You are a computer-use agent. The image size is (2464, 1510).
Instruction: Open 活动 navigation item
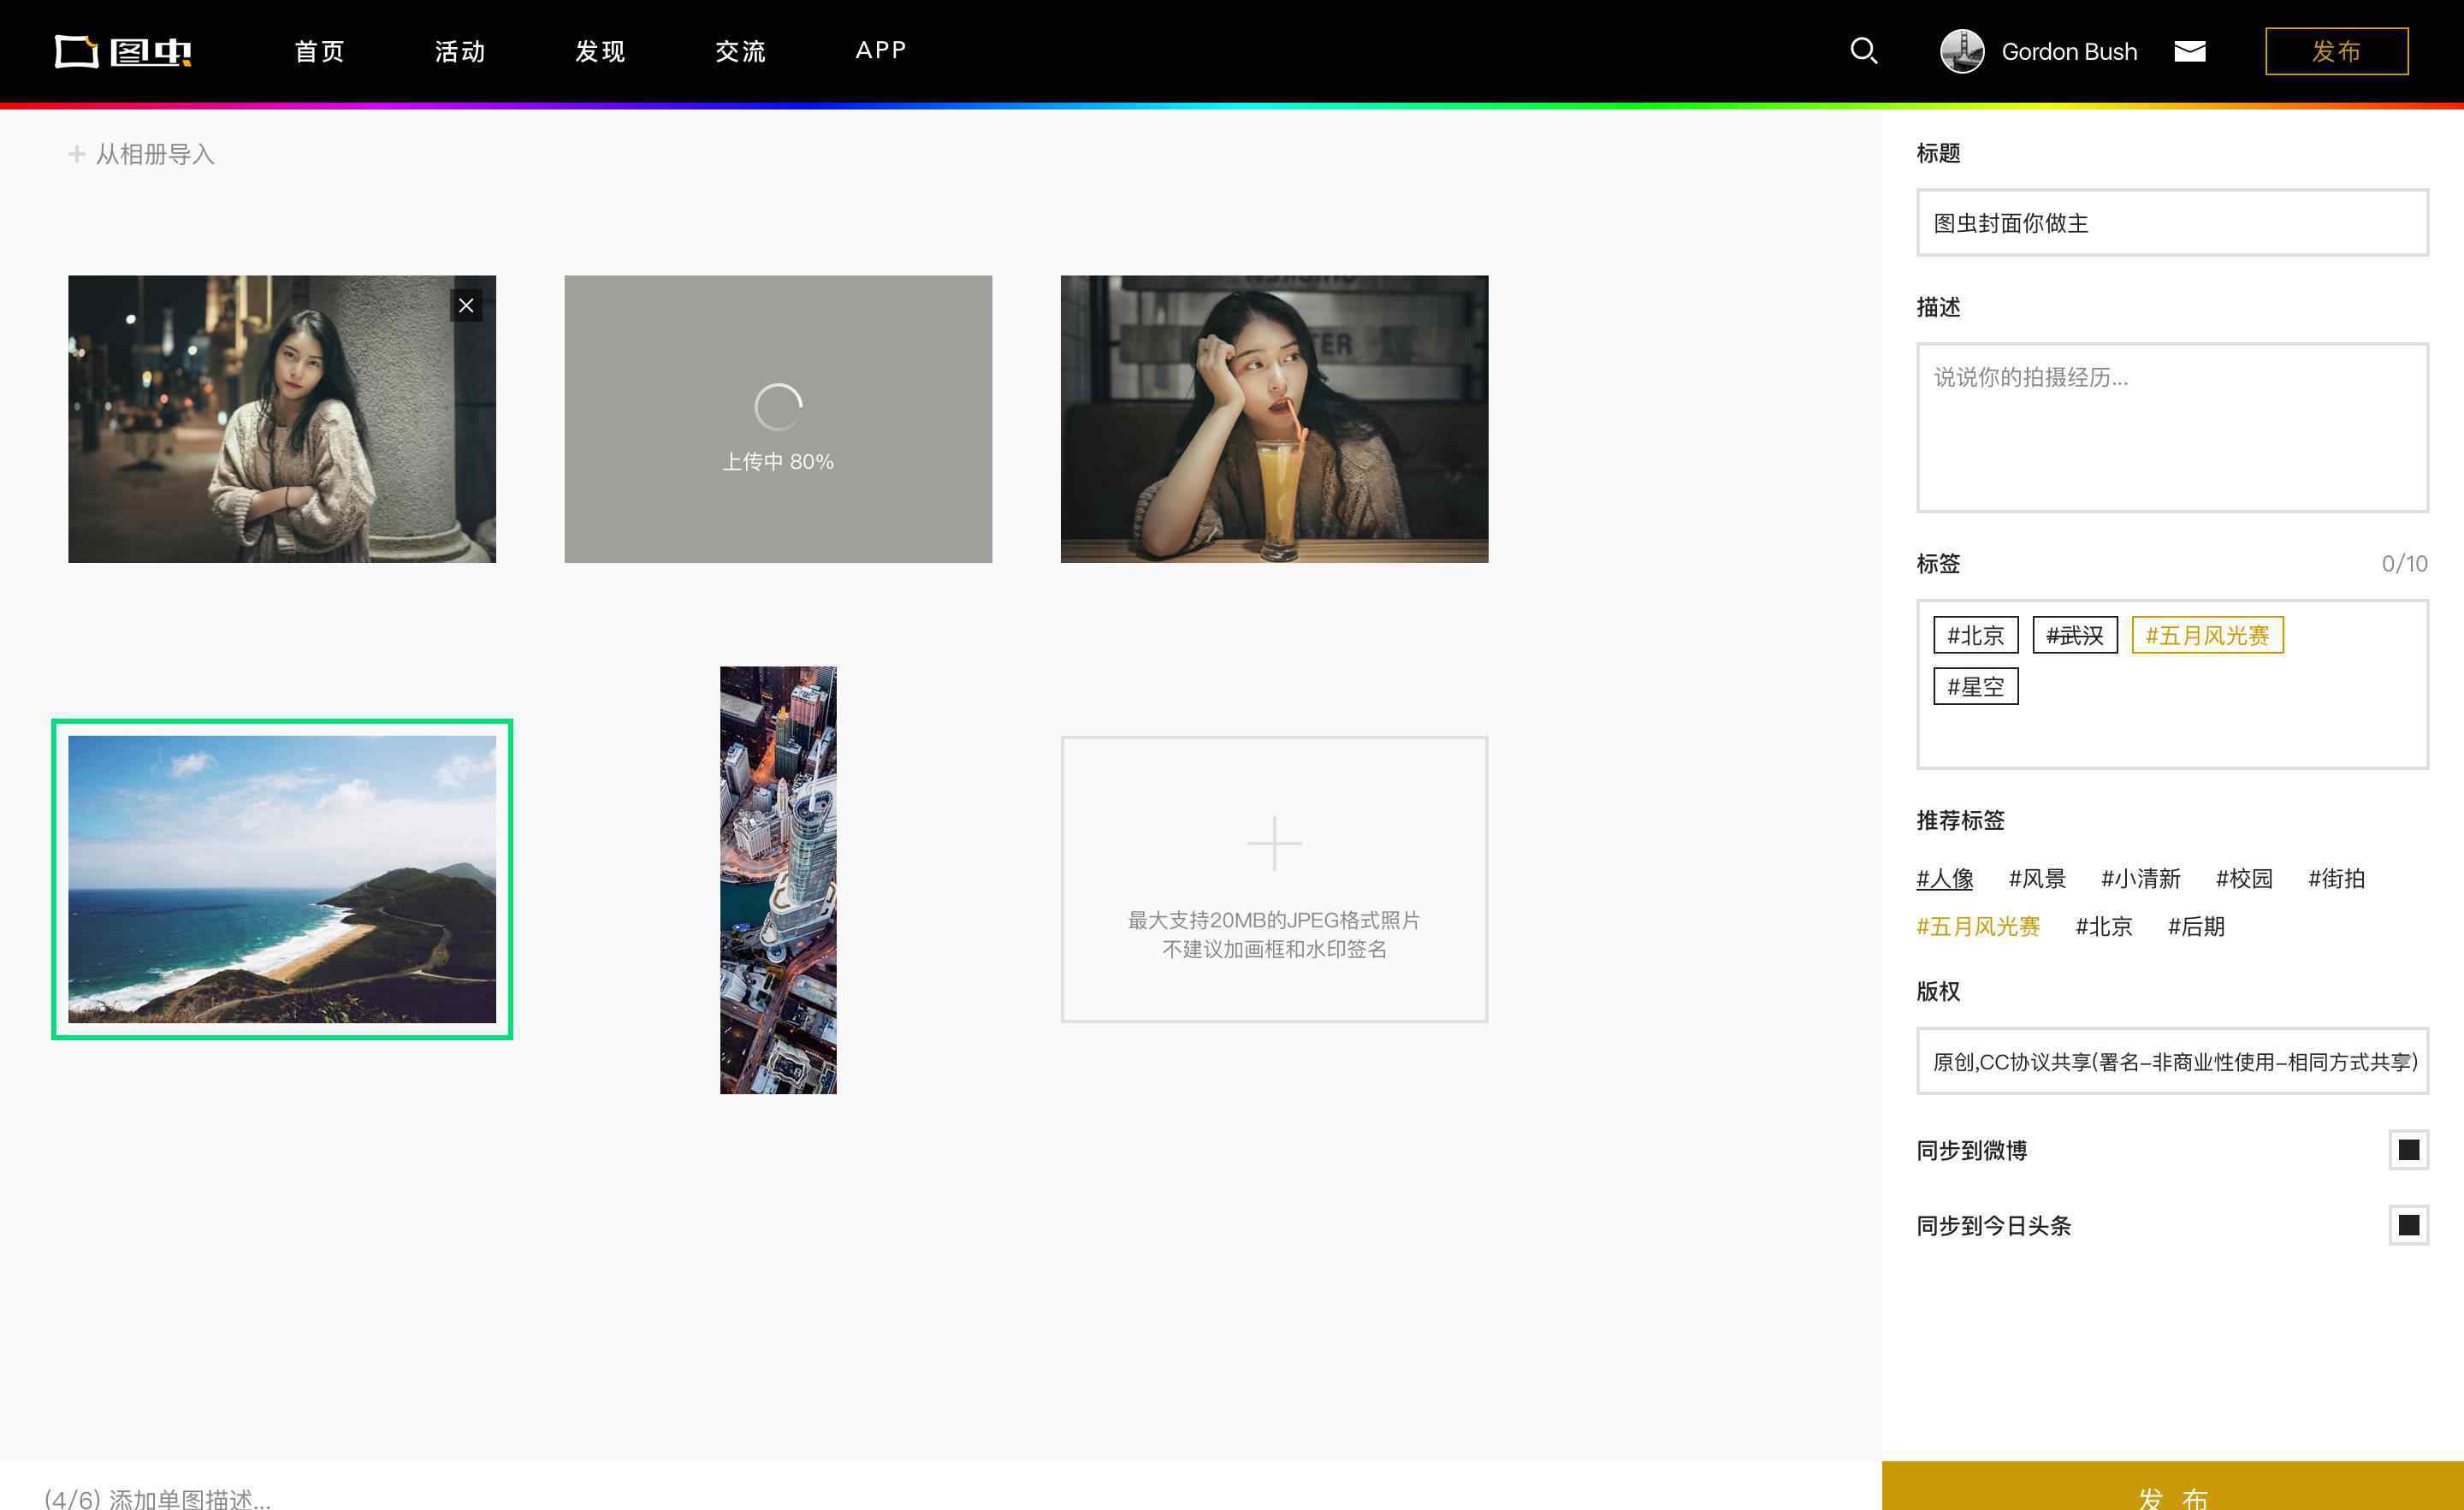coord(460,51)
